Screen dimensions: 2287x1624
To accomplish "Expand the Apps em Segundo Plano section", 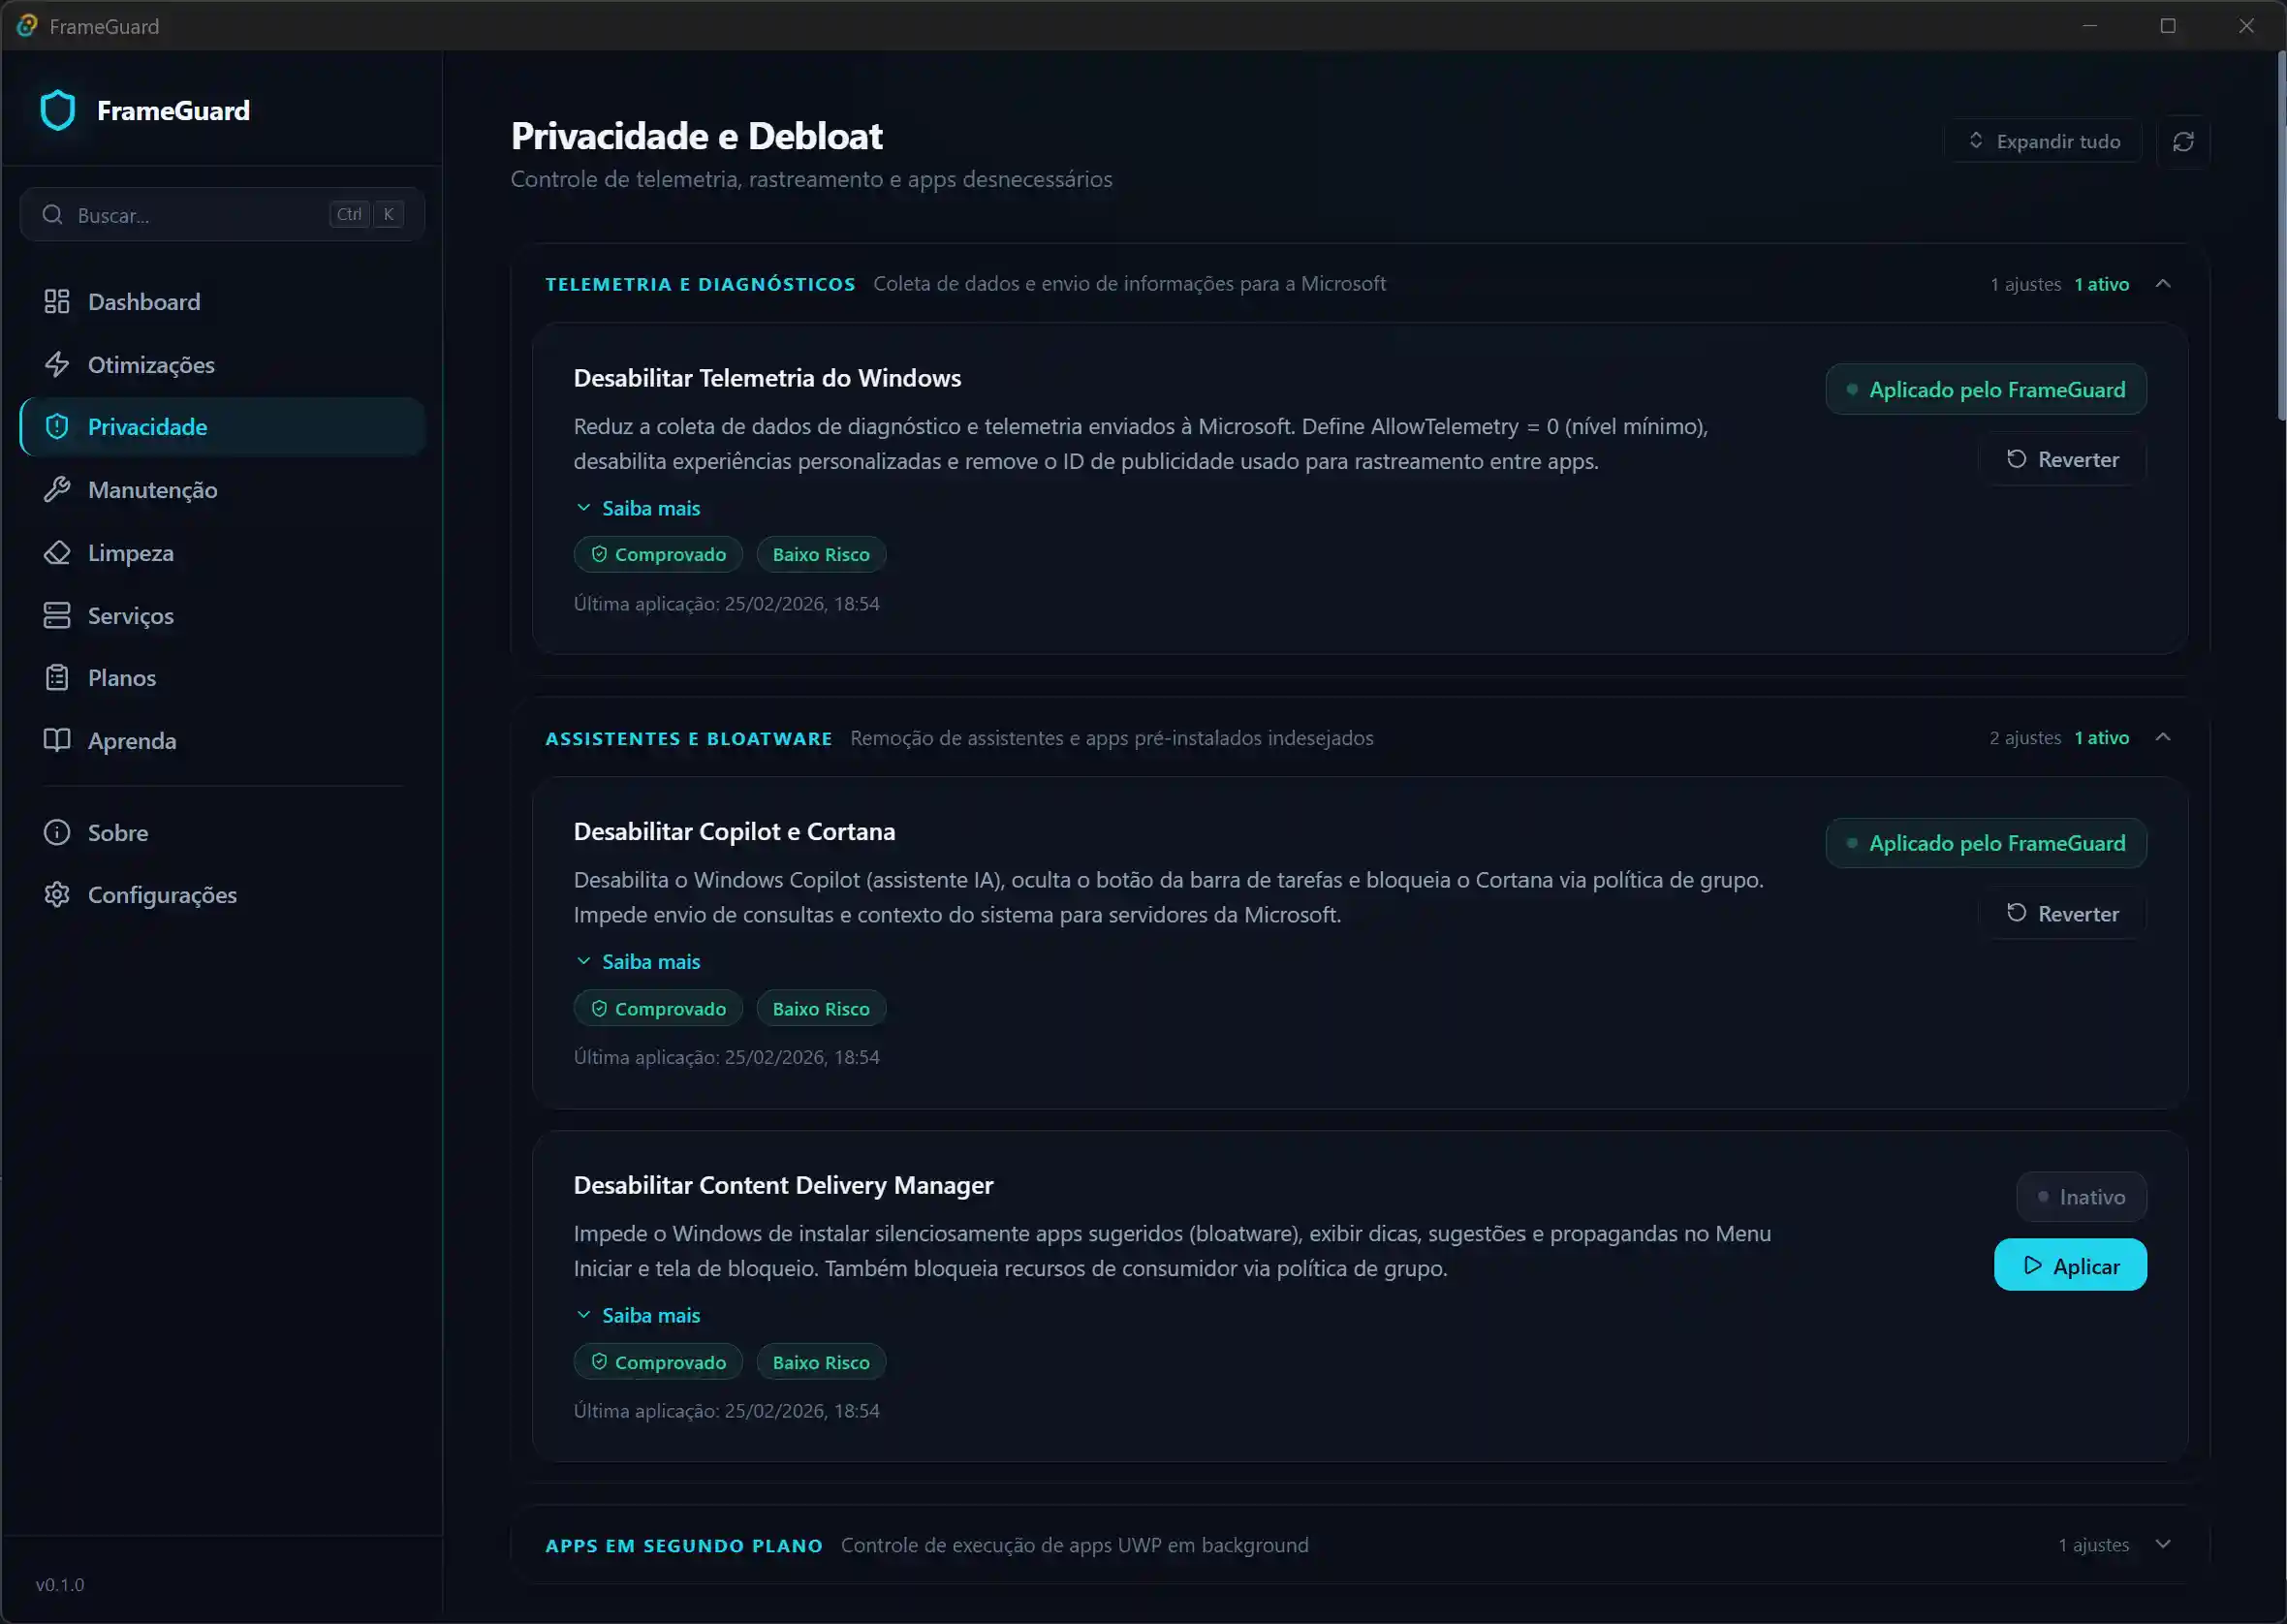I will [x=2163, y=1545].
